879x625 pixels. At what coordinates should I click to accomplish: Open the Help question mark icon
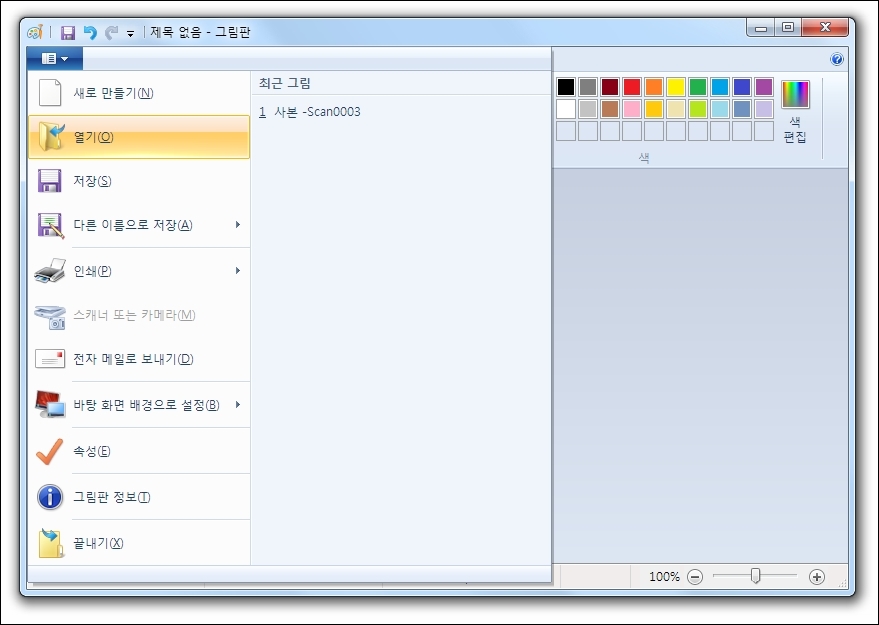click(836, 59)
